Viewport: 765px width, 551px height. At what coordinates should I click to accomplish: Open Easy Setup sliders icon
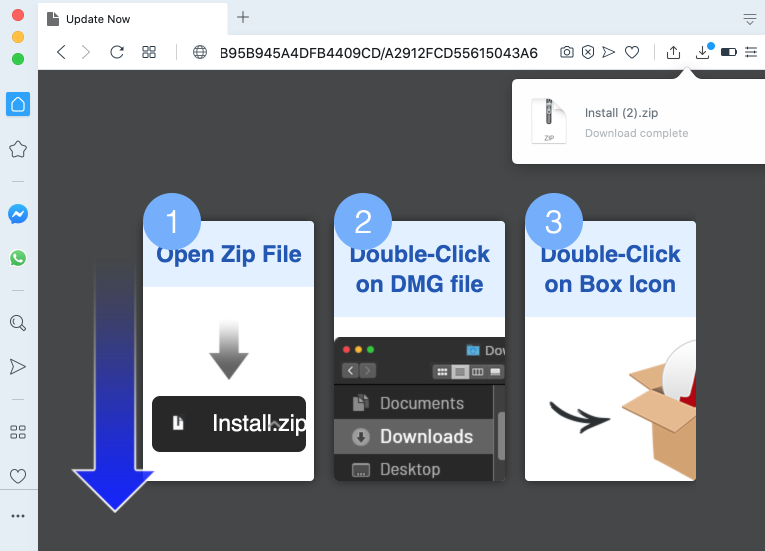pos(751,52)
